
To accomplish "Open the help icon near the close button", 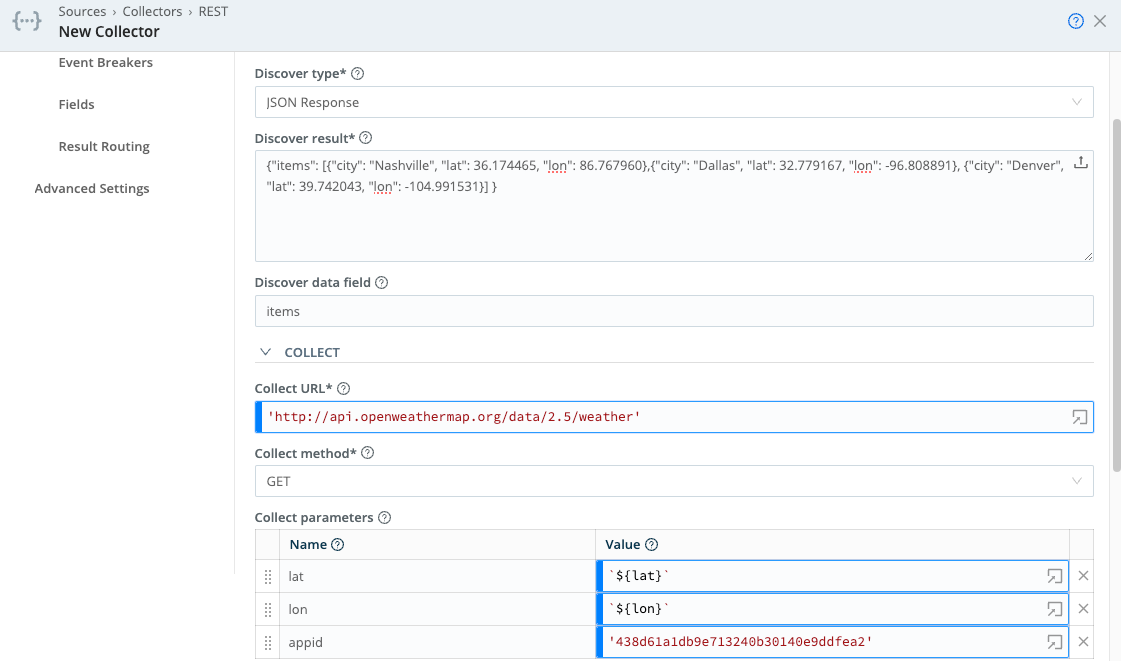I will (x=1075, y=20).
